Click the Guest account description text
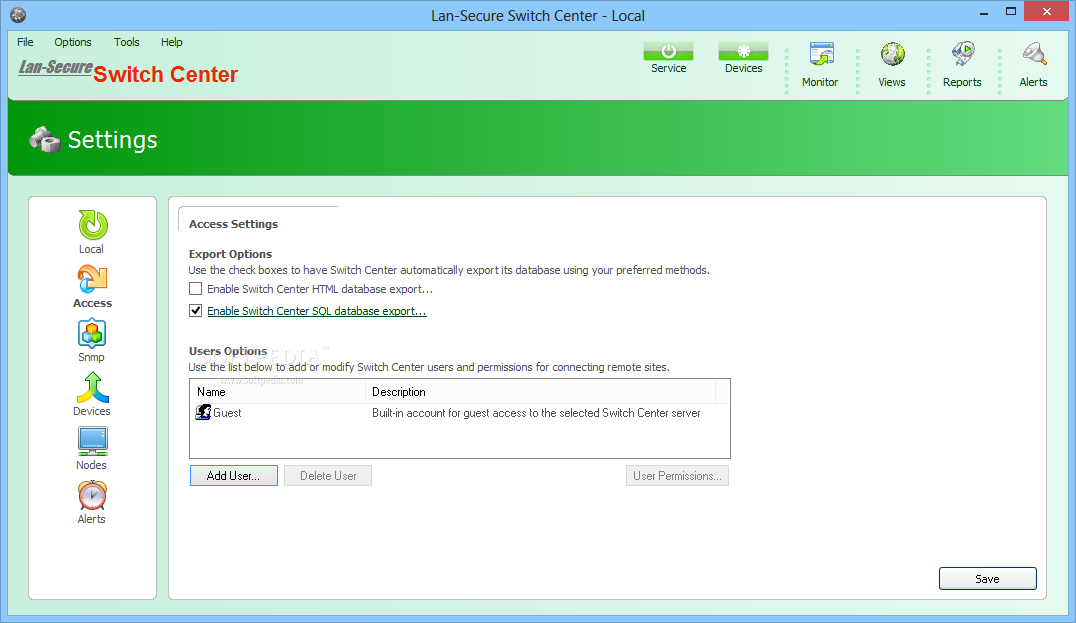 pos(536,412)
